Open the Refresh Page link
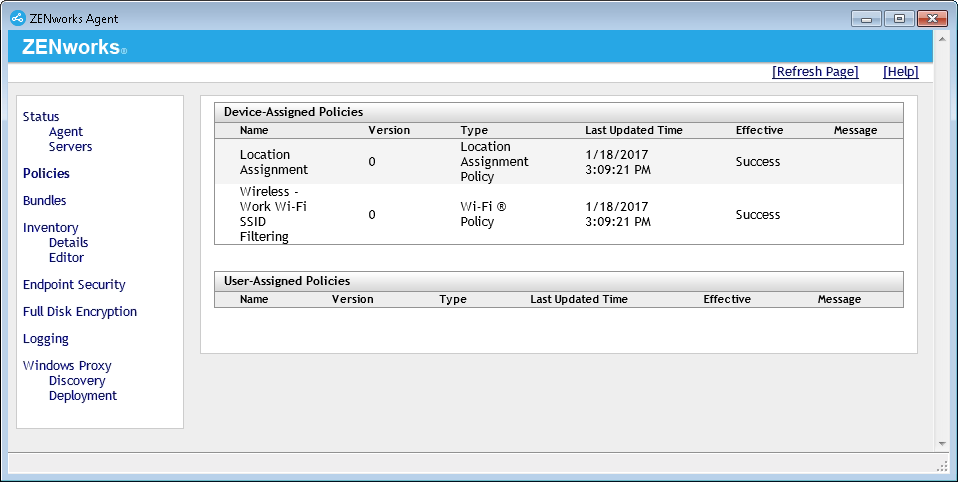The image size is (958, 482). click(815, 71)
